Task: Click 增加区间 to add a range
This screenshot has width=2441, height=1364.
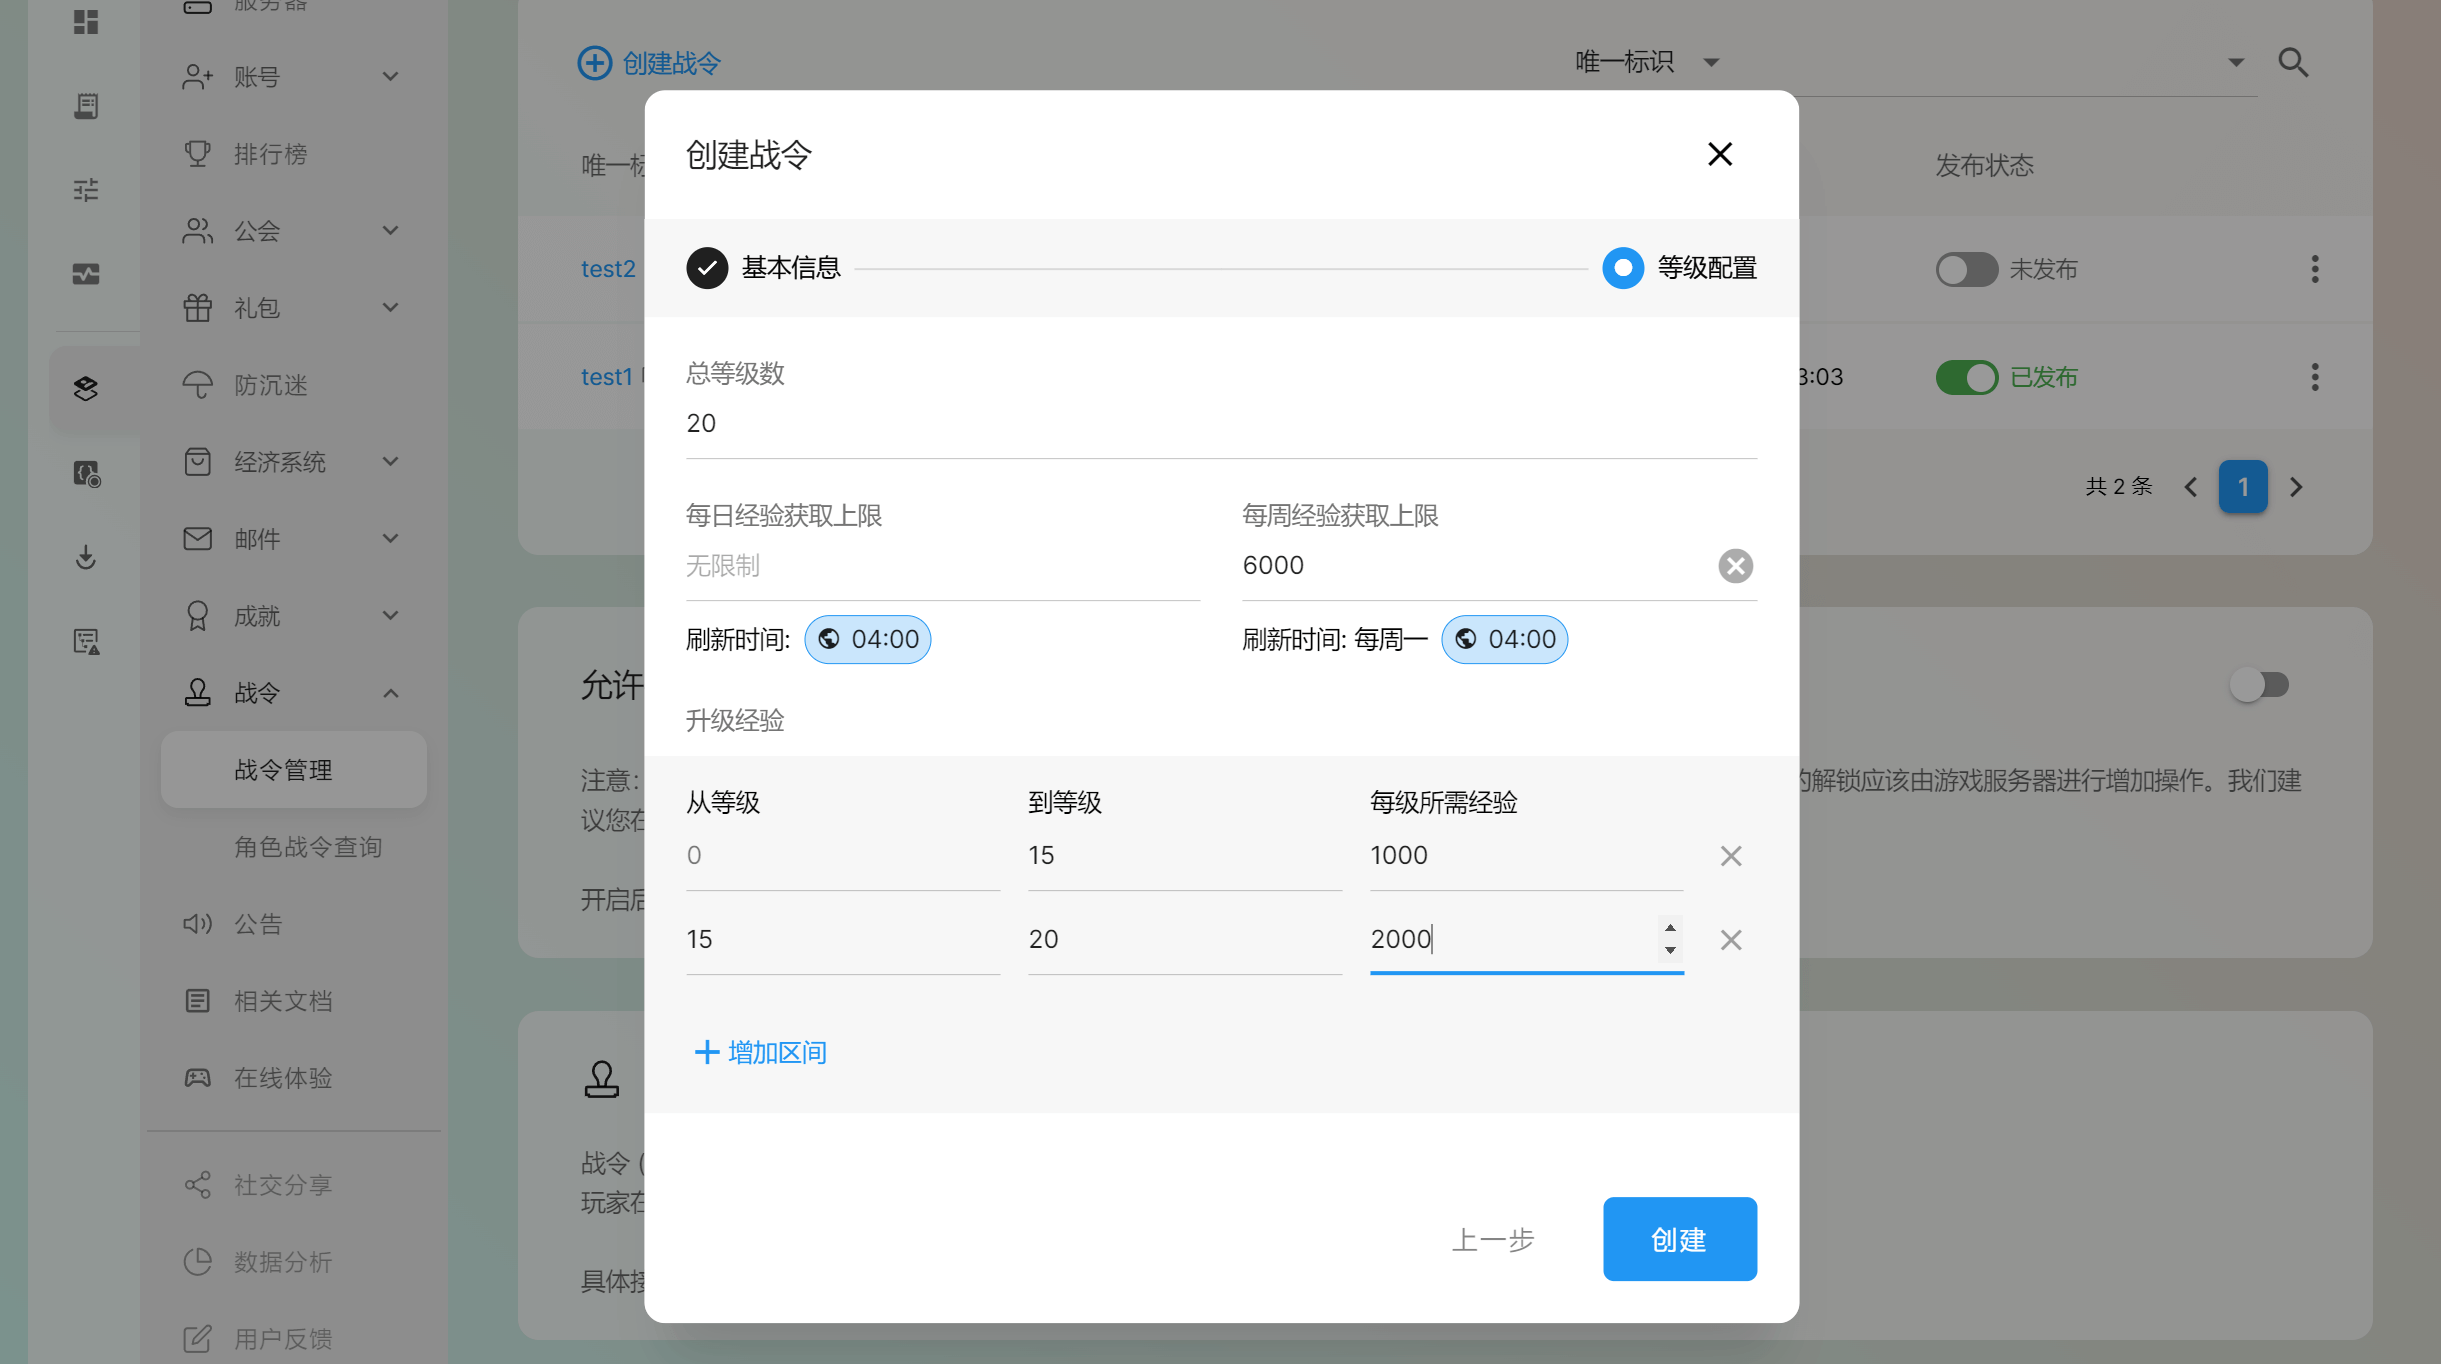Action: 761,1052
